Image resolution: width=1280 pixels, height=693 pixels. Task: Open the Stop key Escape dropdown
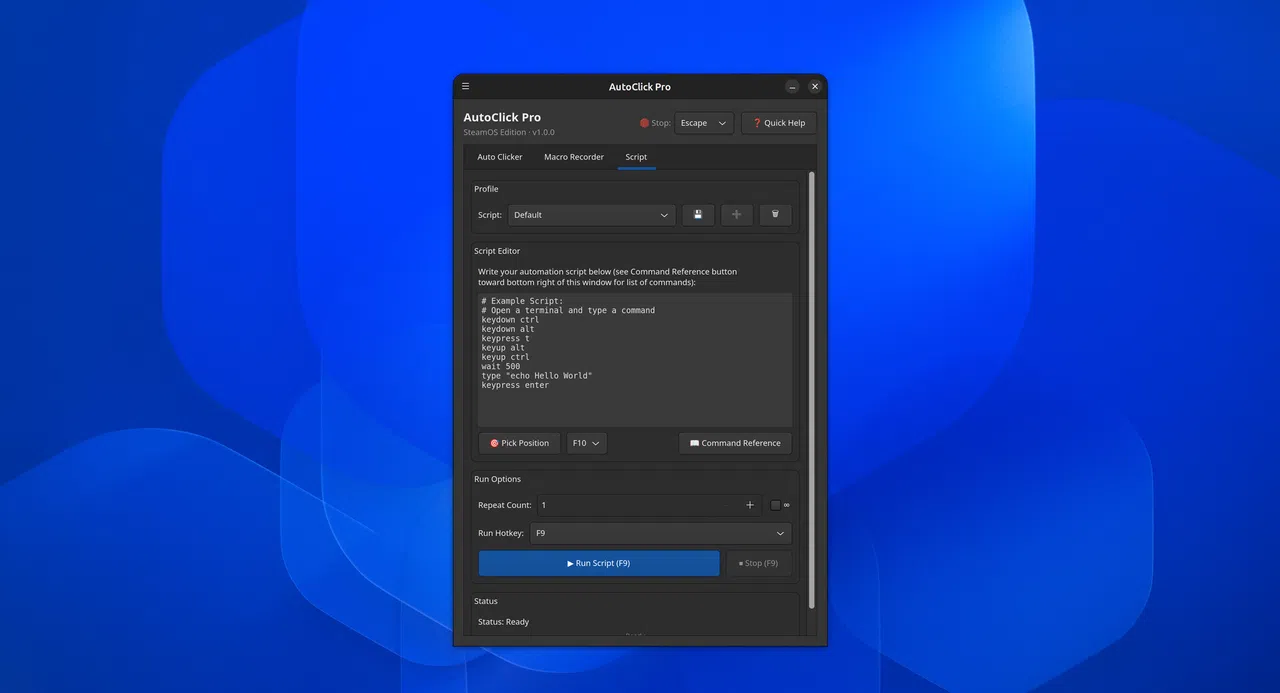(x=704, y=123)
